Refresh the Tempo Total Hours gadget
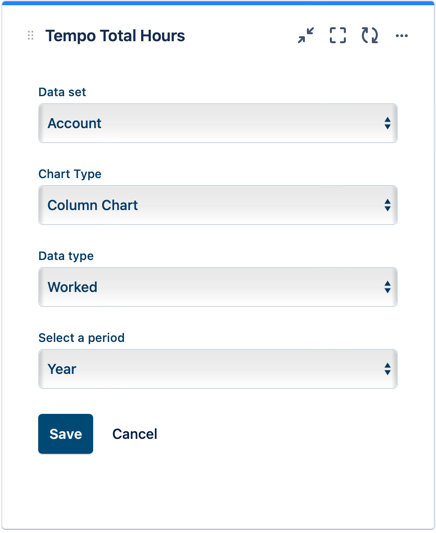This screenshot has width=436, height=533. [370, 35]
